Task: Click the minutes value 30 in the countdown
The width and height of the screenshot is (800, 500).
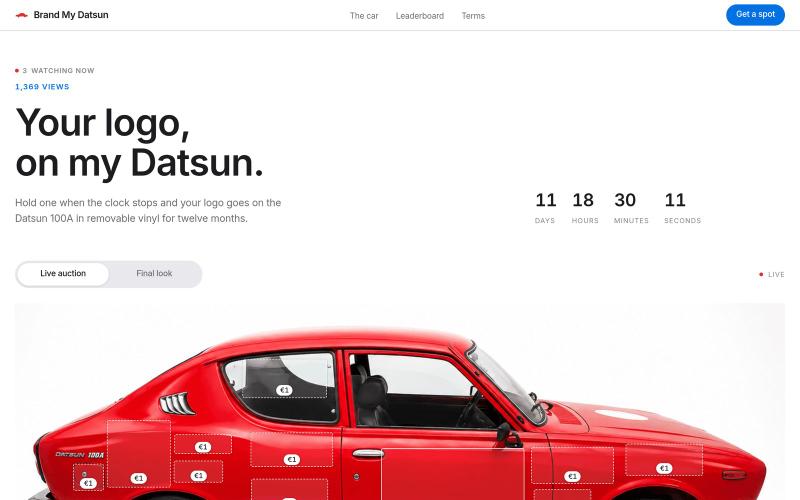Action: pyautogui.click(x=625, y=200)
